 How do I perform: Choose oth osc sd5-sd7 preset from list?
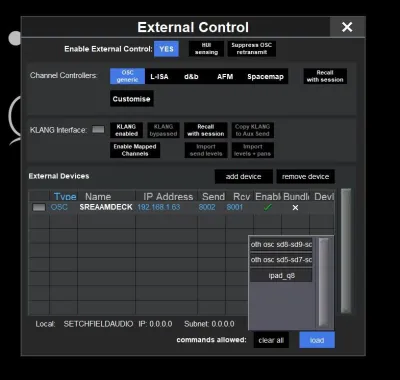point(281,260)
